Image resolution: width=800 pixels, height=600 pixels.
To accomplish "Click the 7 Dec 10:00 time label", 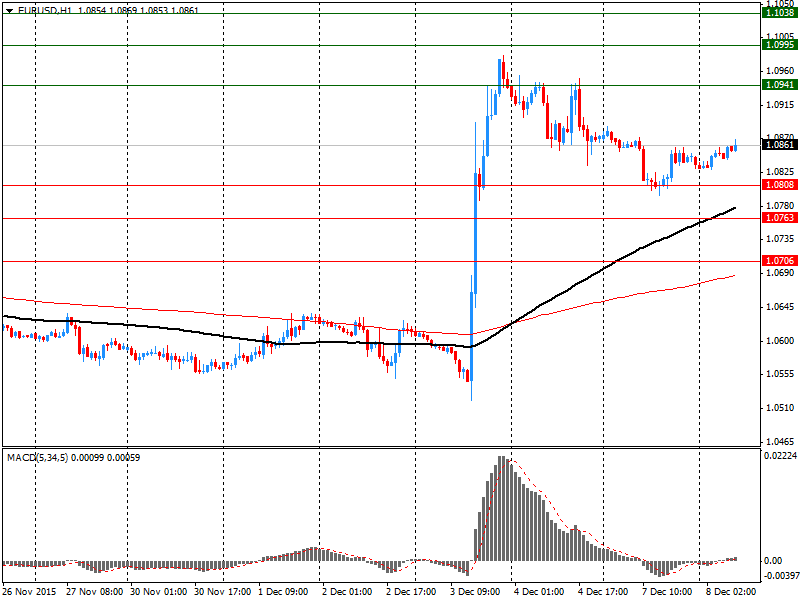I will [x=667, y=592].
